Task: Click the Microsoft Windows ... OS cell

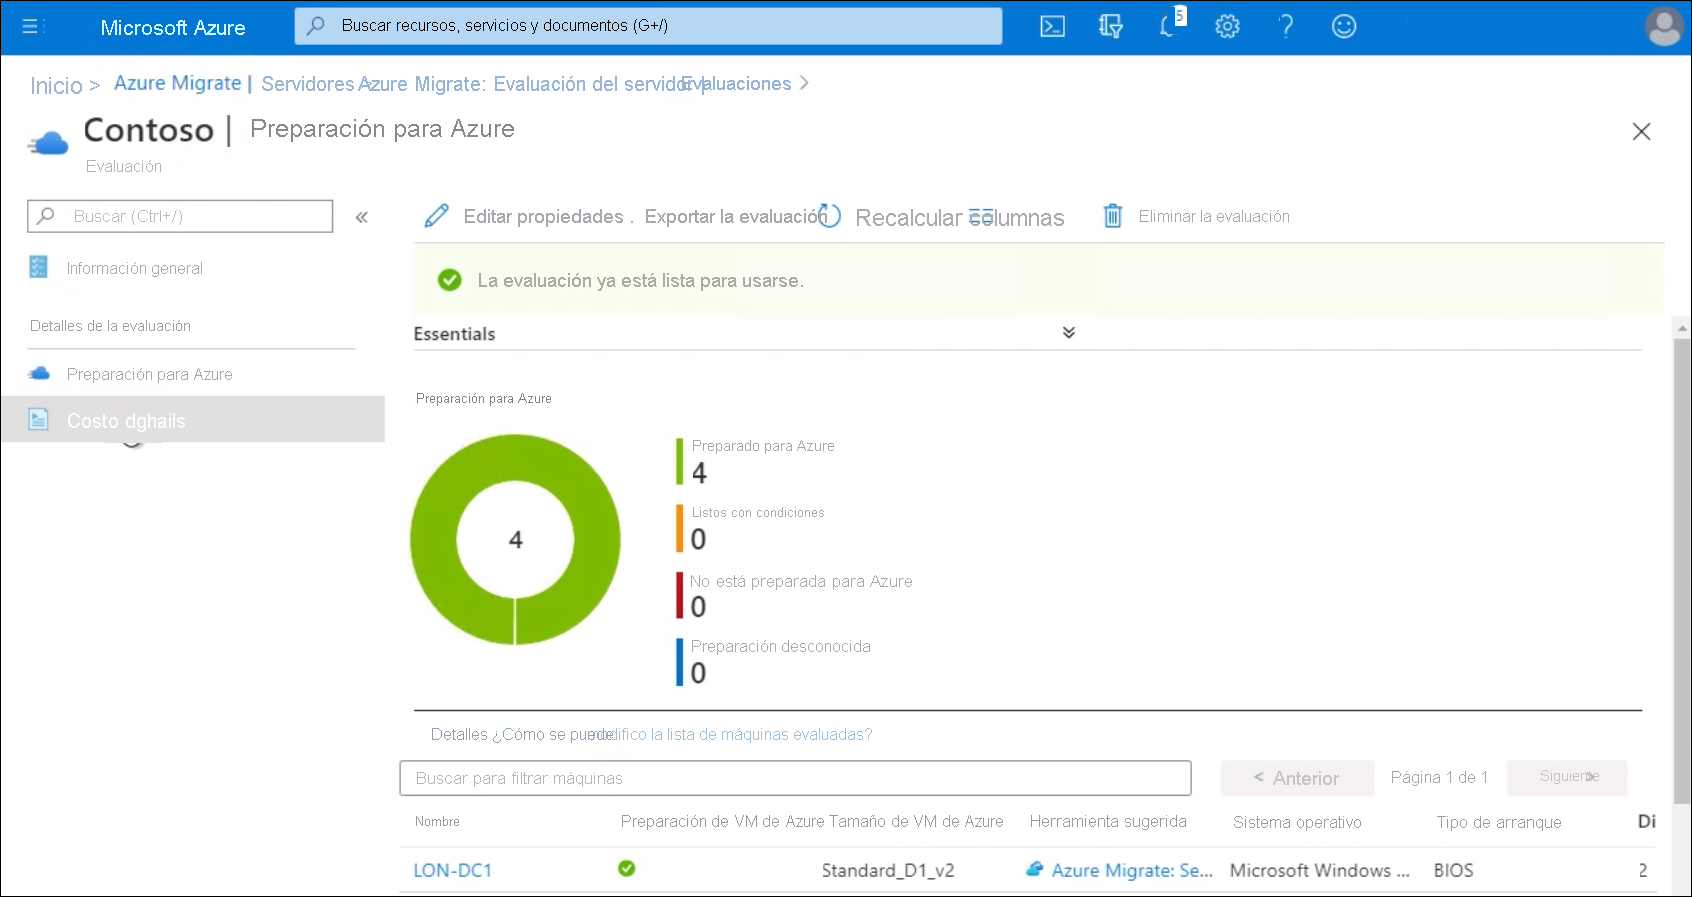Action: coord(1320,870)
